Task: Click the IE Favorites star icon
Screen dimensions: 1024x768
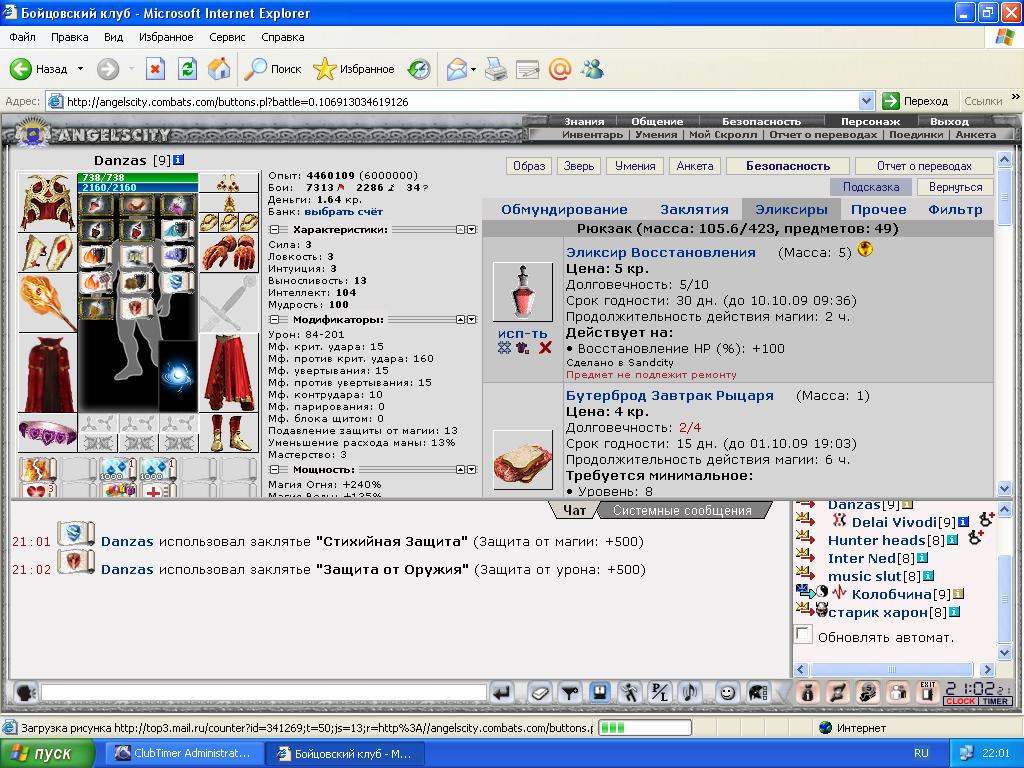Action: point(325,69)
